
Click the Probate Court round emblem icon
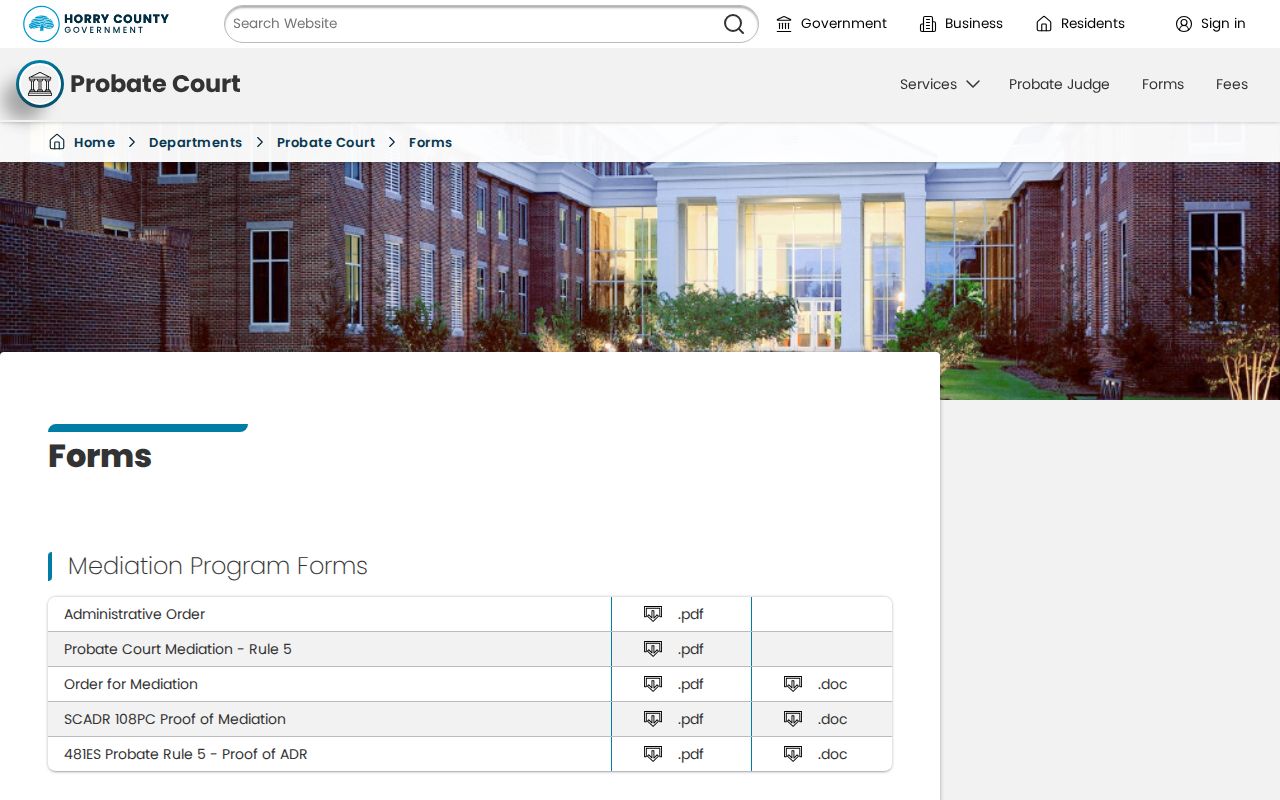coord(40,84)
